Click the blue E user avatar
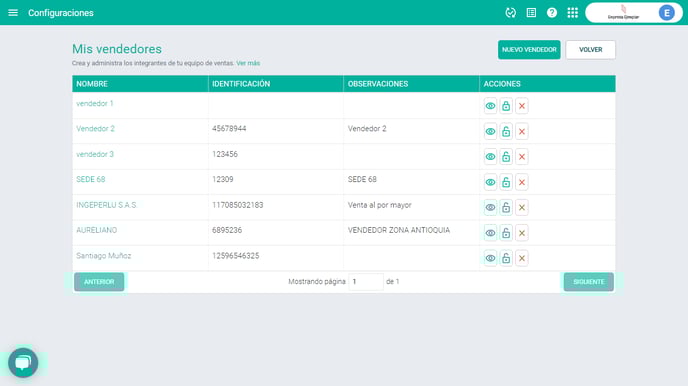Image resolution: width=688 pixels, height=386 pixels. click(666, 13)
